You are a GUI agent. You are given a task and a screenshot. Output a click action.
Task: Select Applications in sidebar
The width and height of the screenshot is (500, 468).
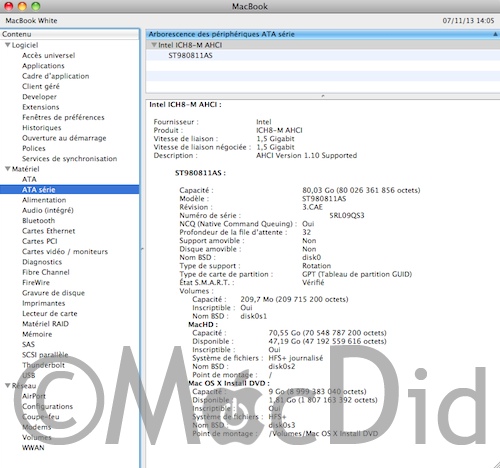[43, 66]
